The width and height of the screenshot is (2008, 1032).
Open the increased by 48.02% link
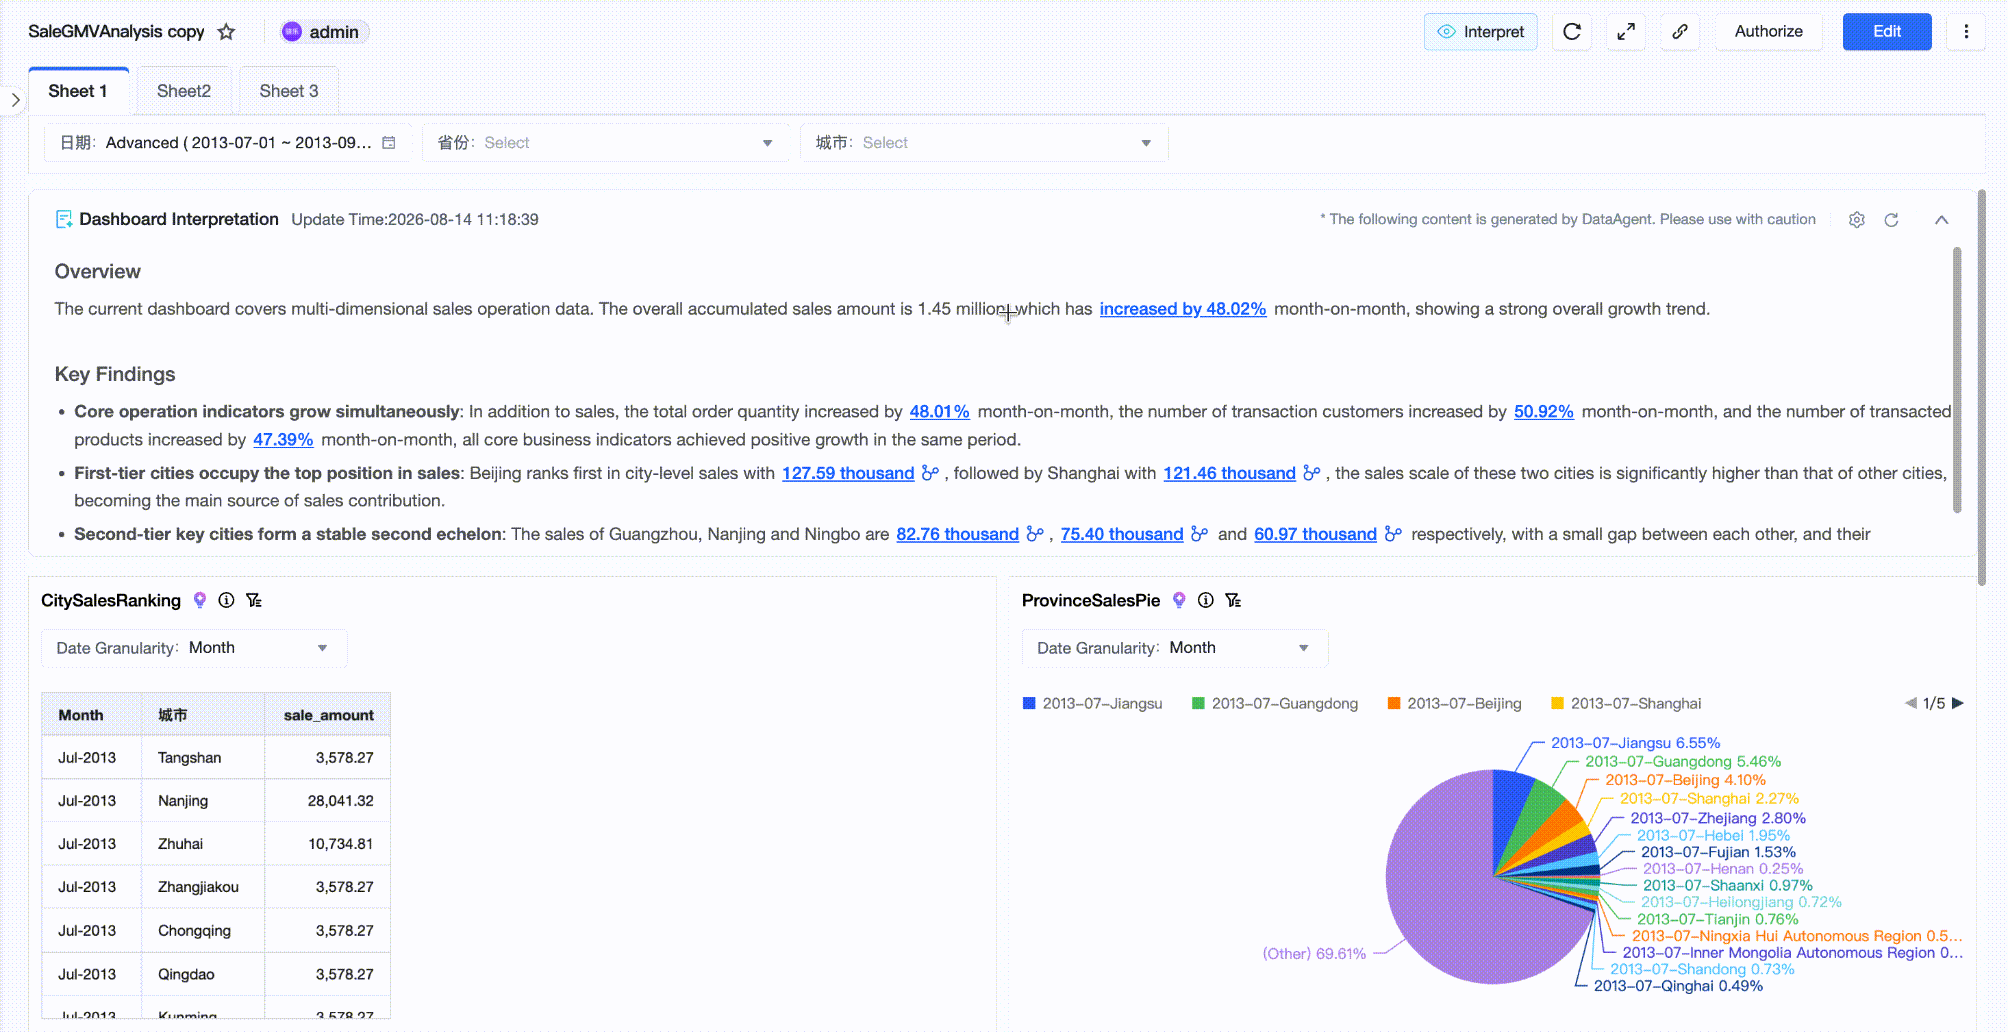[1183, 309]
